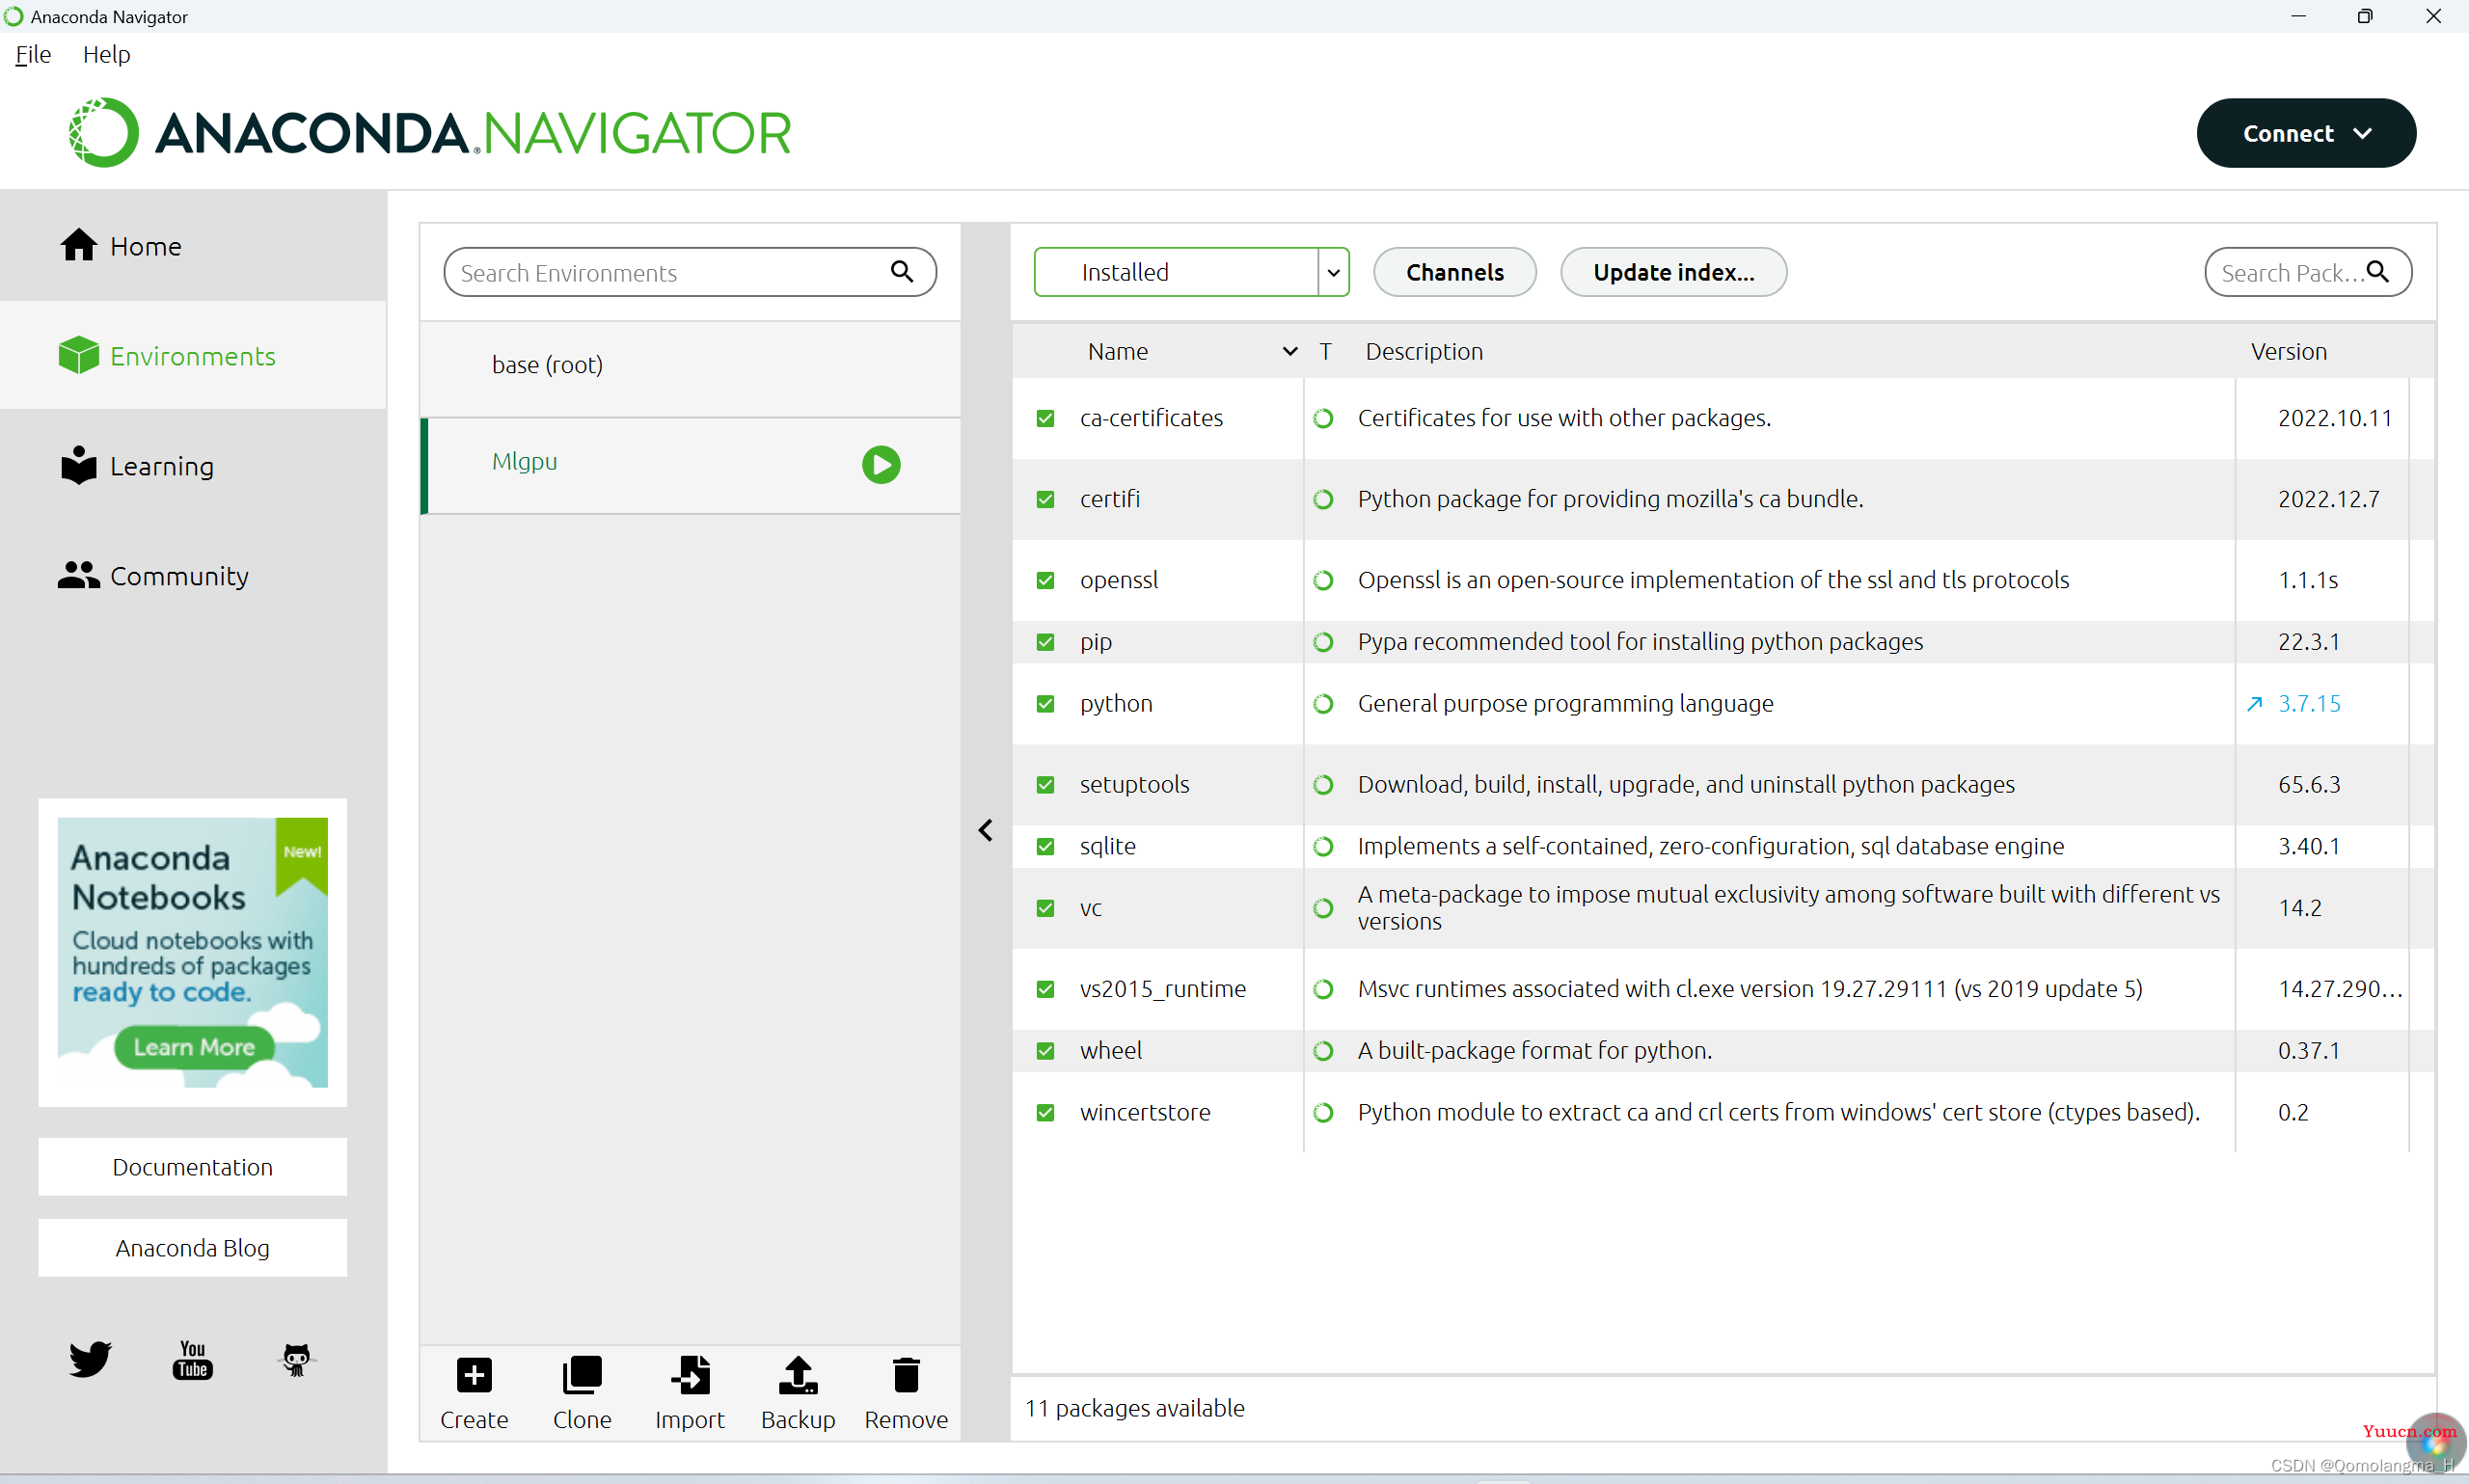Toggle the certifi package checkbox
The height and width of the screenshot is (1484, 2469).
[1045, 499]
